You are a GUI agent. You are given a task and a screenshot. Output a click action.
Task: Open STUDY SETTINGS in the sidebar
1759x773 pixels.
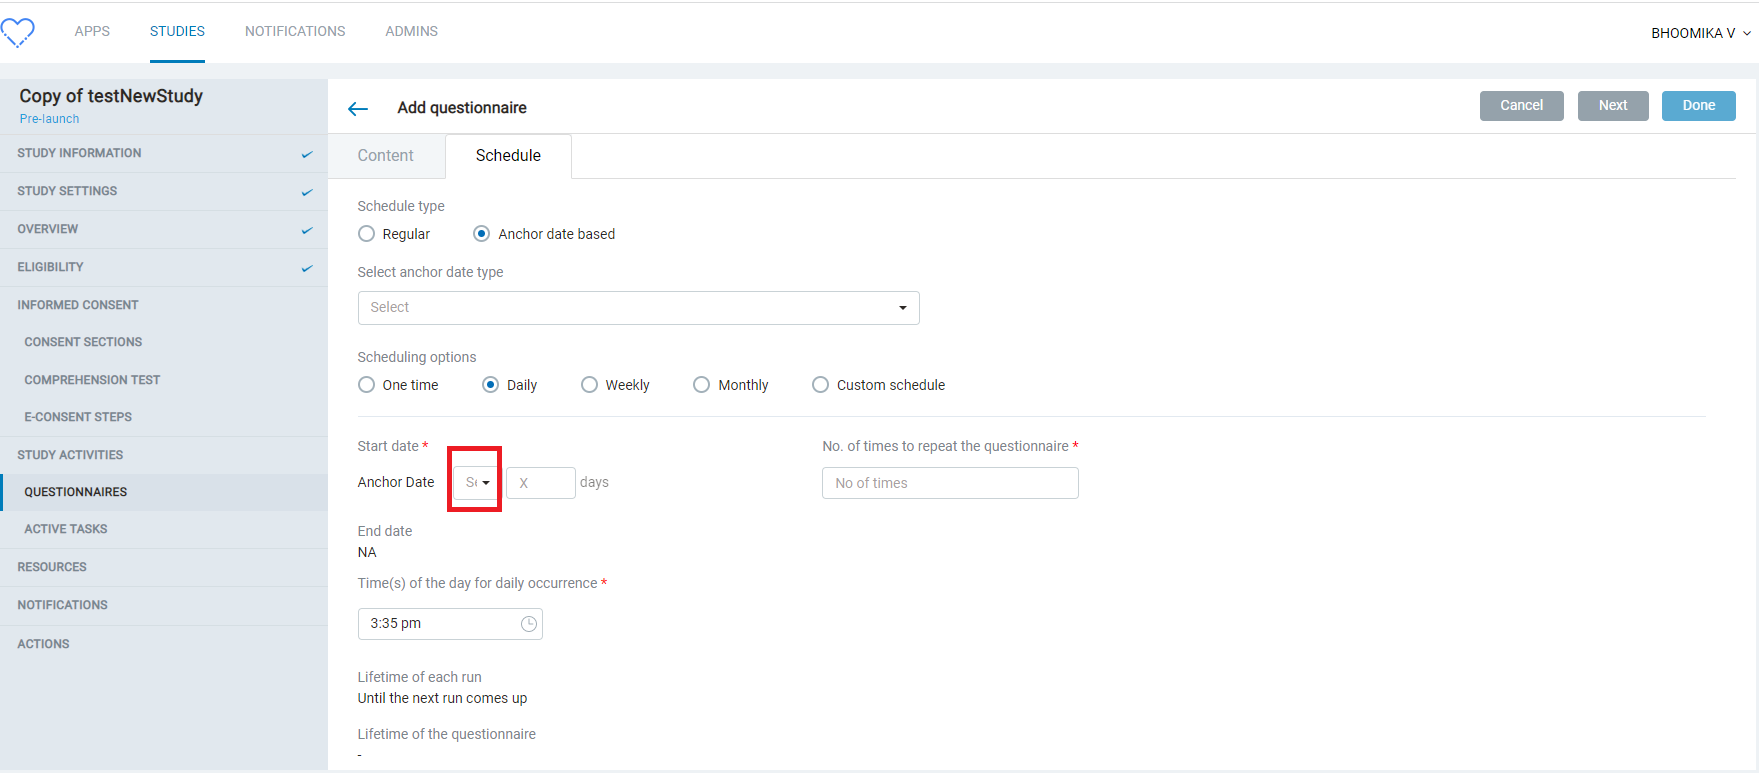pos(164,192)
